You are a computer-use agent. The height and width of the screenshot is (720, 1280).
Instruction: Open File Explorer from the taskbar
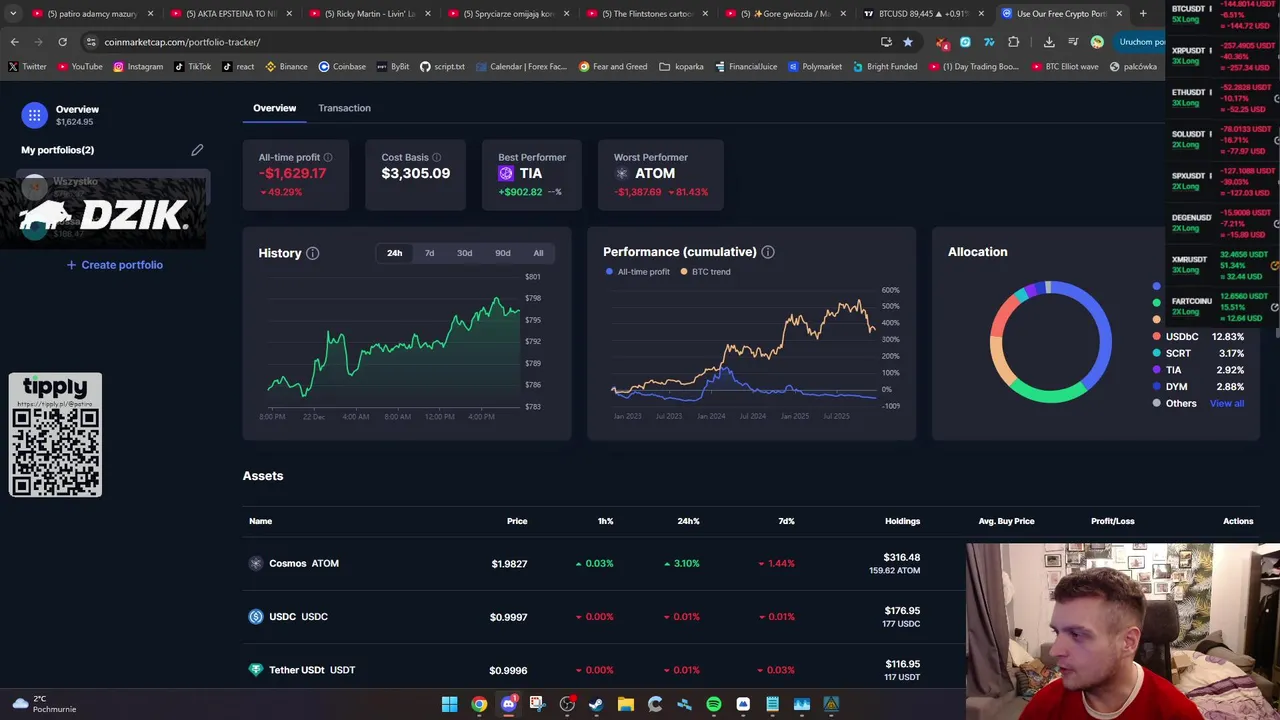tap(626, 704)
